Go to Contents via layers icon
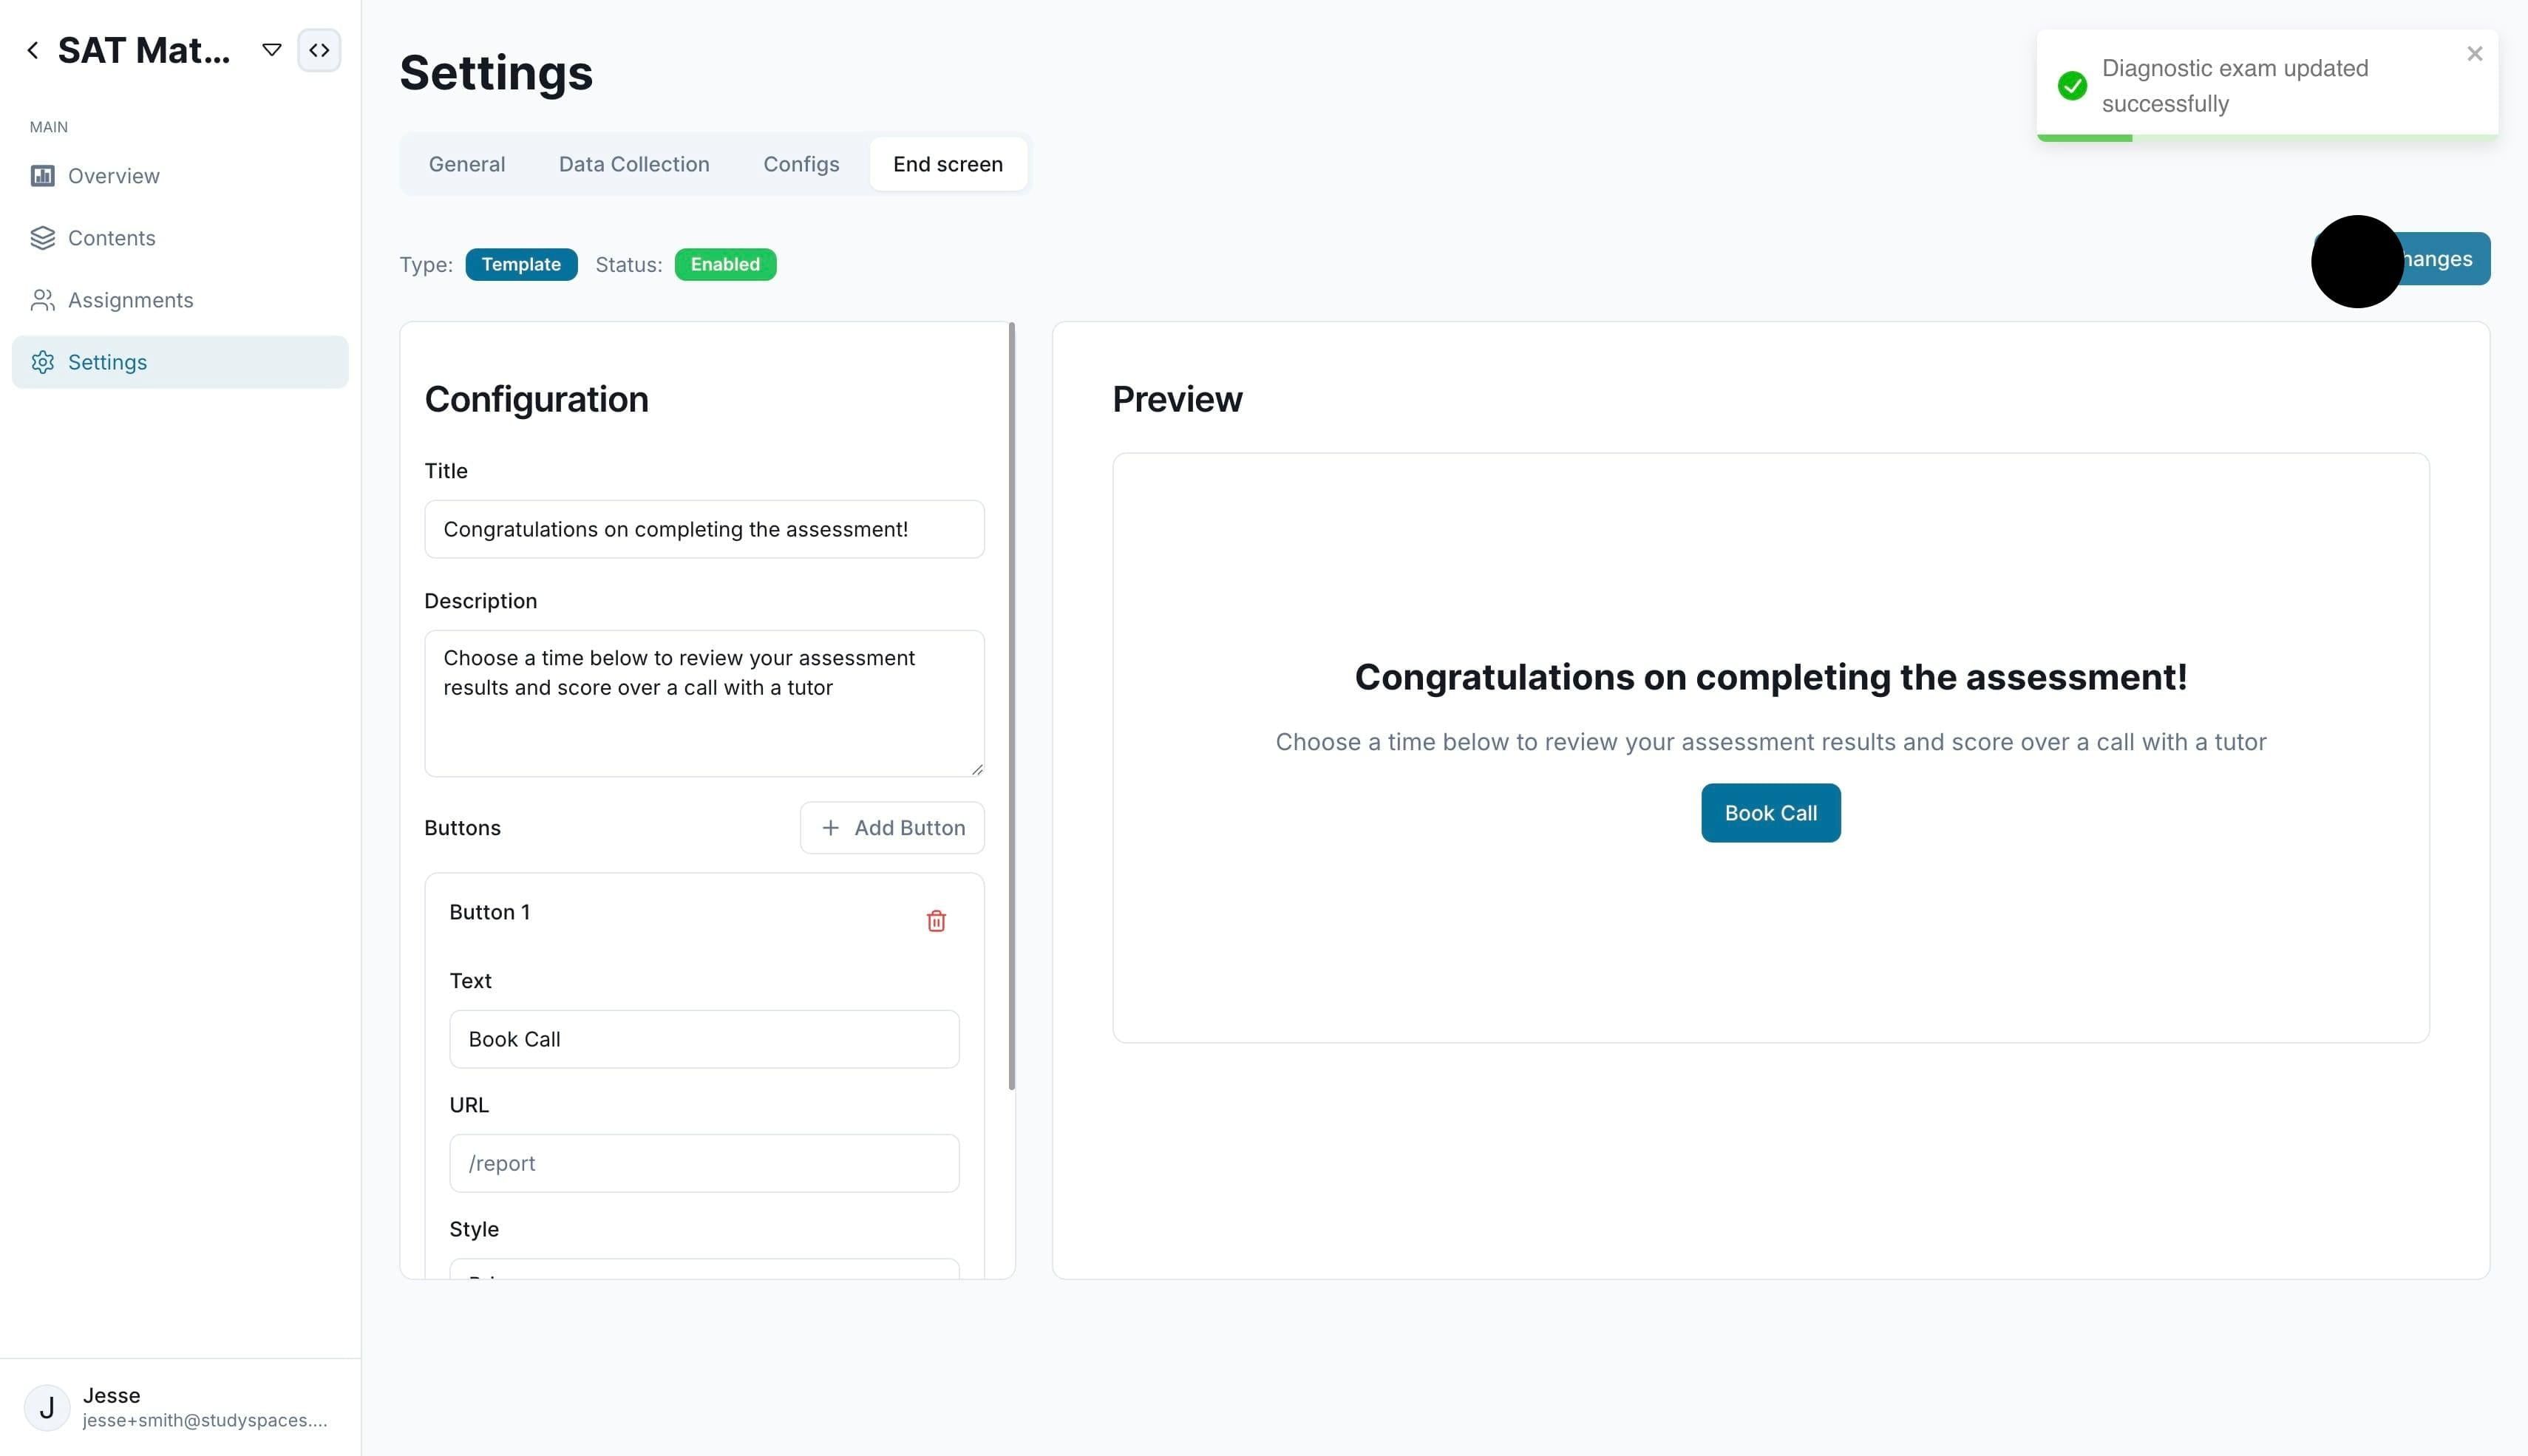Viewport: 2528px width, 1456px height. [x=42, y=238]
